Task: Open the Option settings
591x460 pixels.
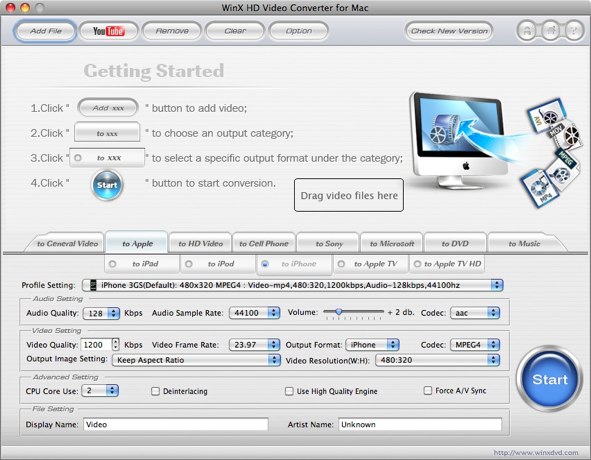Action: point(299,31)
